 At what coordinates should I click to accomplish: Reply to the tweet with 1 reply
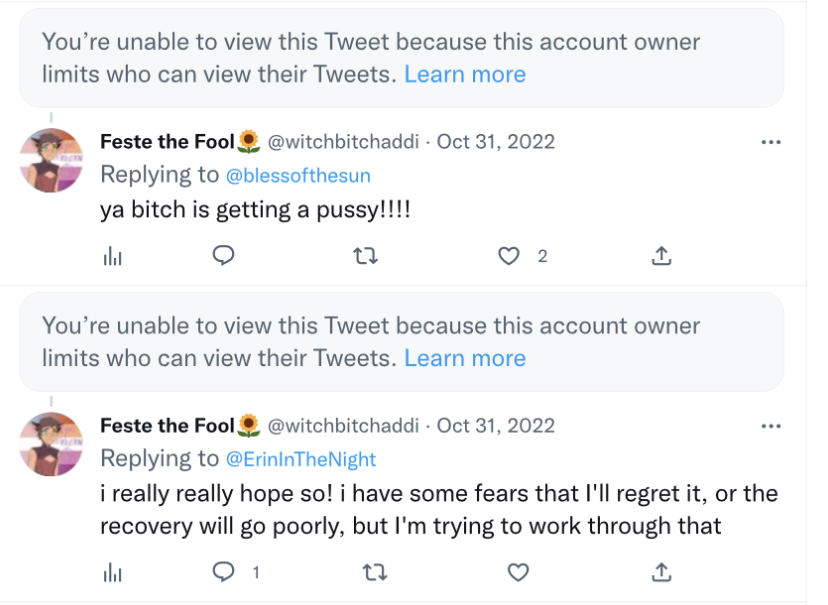click(x=224, y=573)
